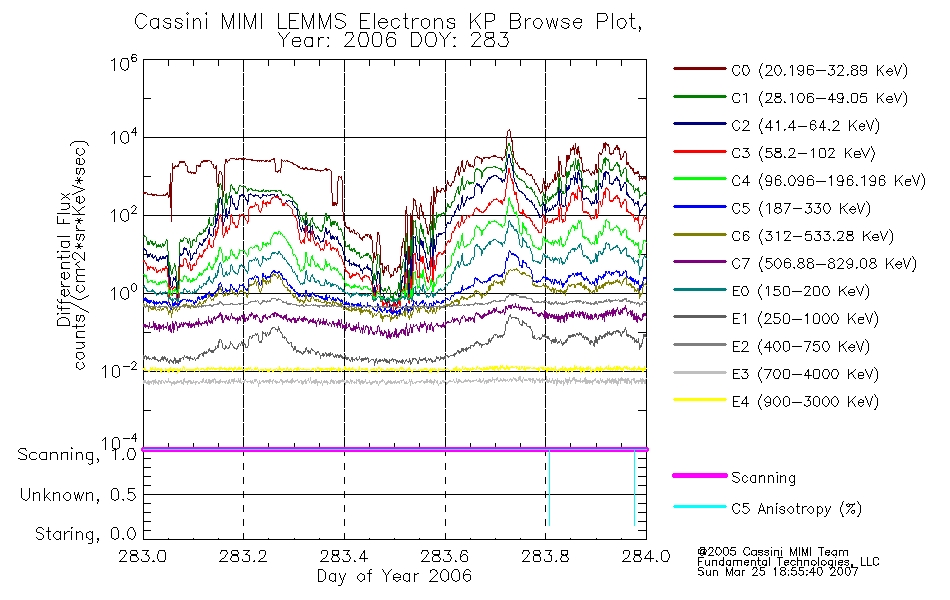Click the C1 (28.106-49.05 KeV) legend label
The height and width of the screenshot is (600, 950).
[820, 98]
